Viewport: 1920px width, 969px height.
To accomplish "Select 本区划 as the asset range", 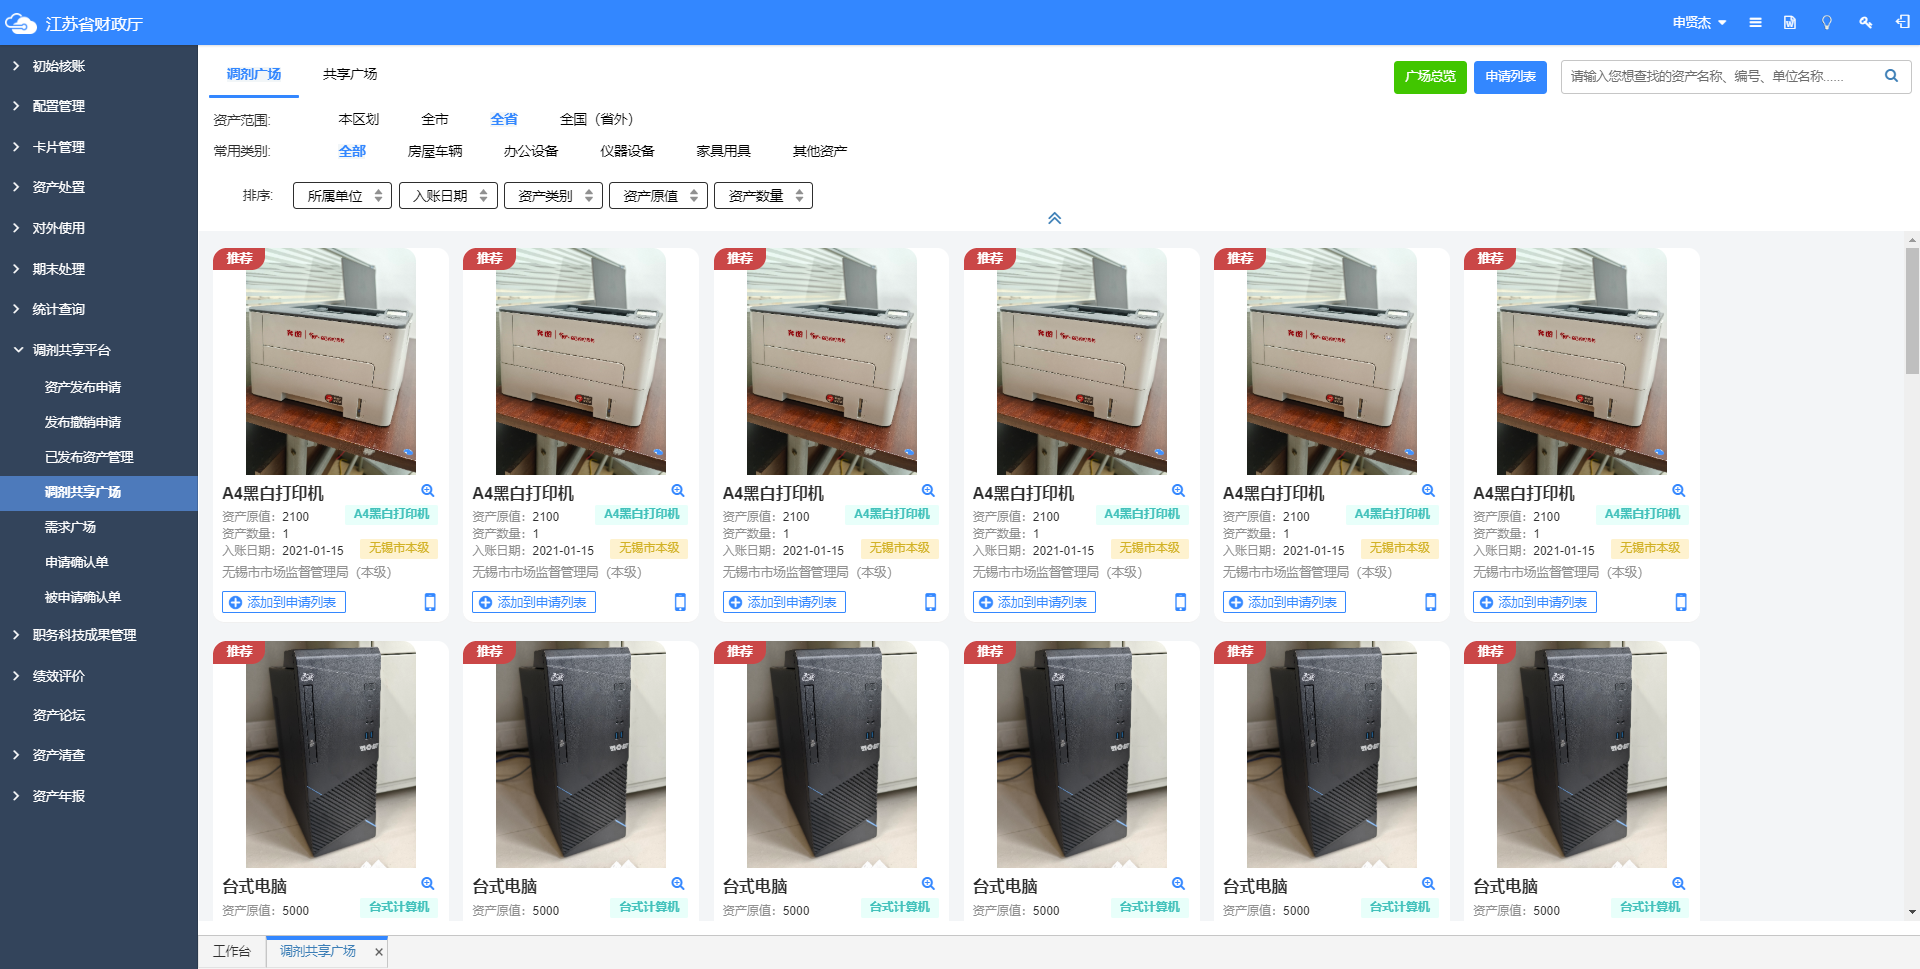I will [358, 119].
